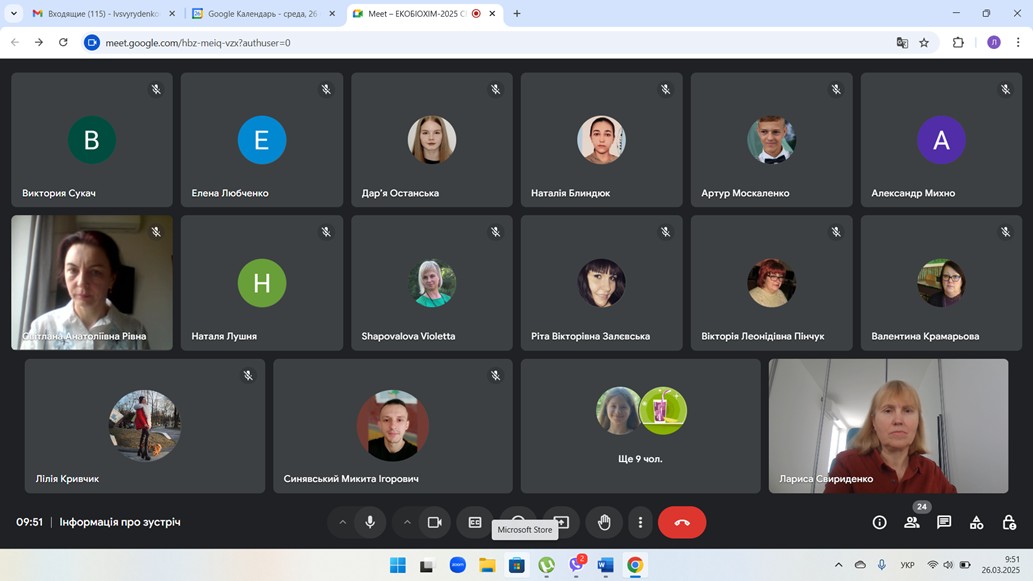
Task: Open the chat panel icon
Action: 944,522
